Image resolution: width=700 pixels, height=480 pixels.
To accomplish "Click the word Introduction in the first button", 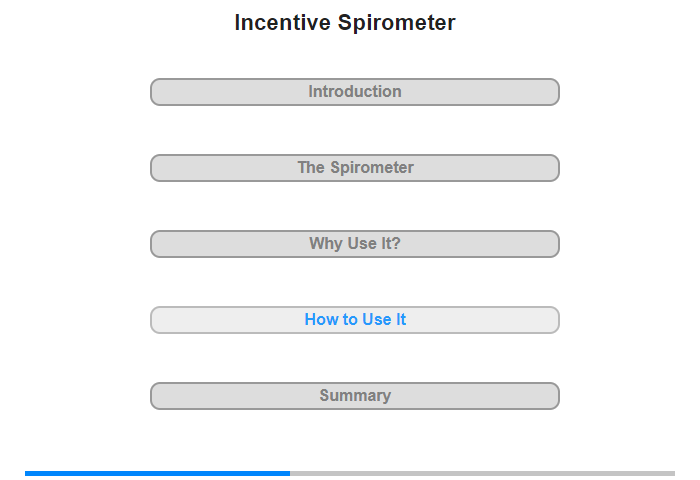I will (355, 92).
